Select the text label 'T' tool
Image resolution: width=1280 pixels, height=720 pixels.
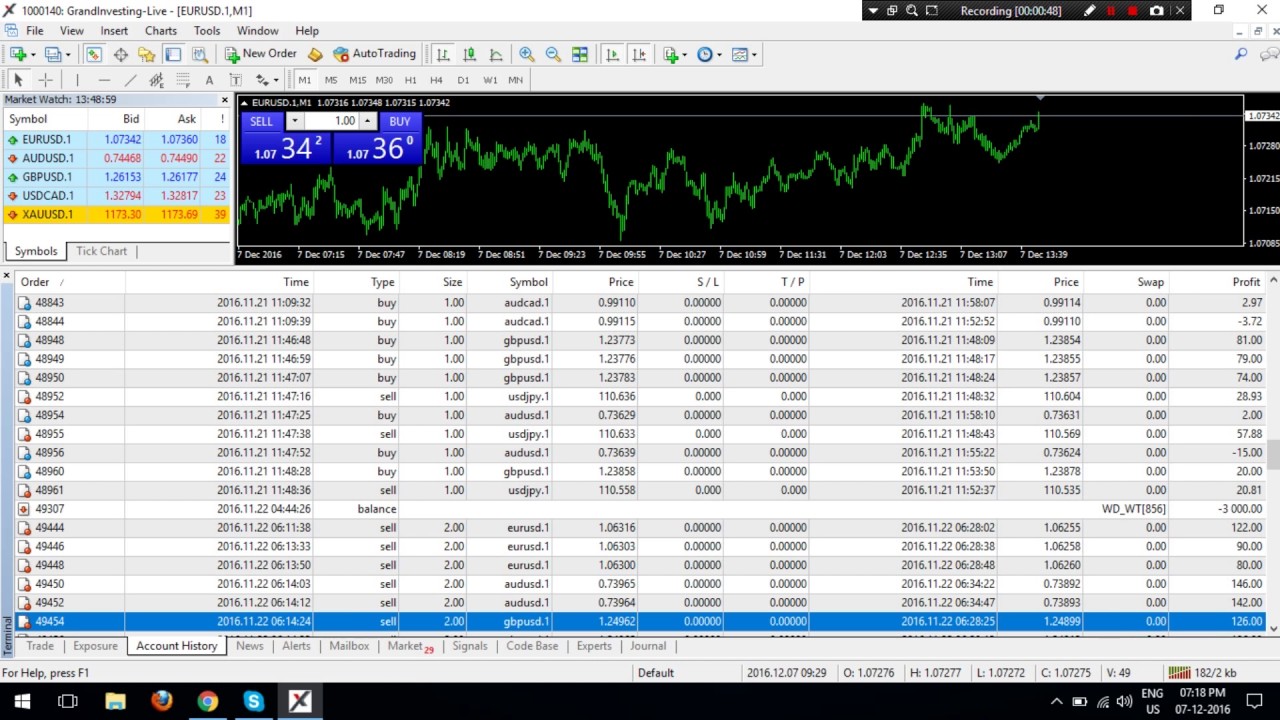[235, 80]
